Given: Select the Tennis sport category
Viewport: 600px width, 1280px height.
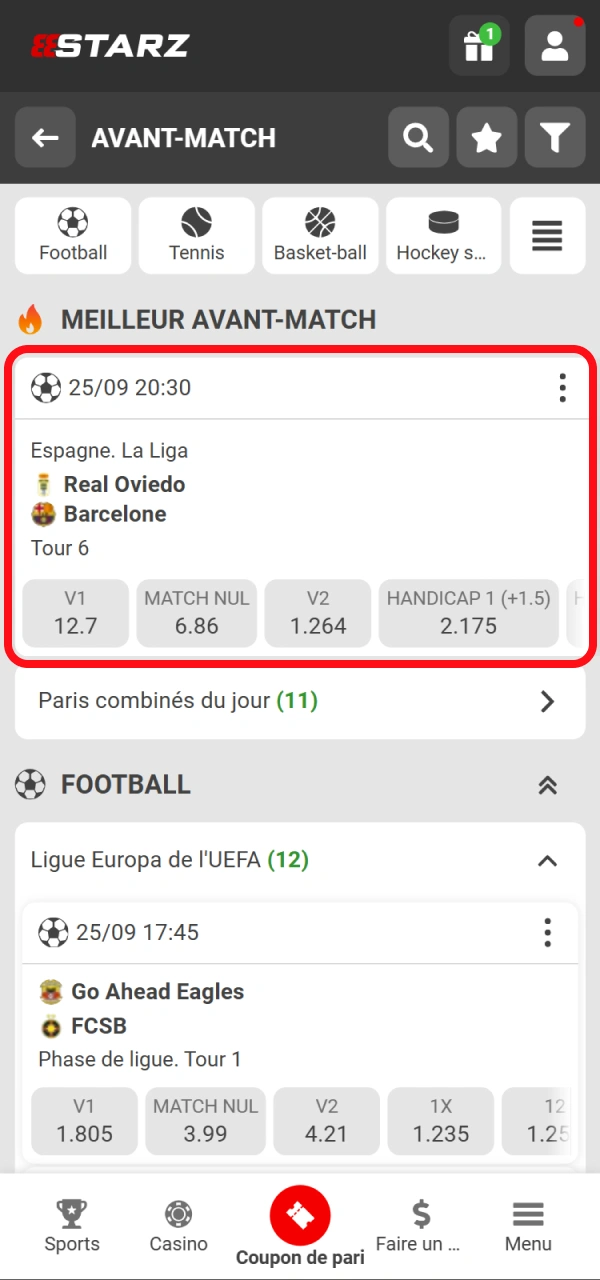Looking at the screenshot, I should coord(197,236).
